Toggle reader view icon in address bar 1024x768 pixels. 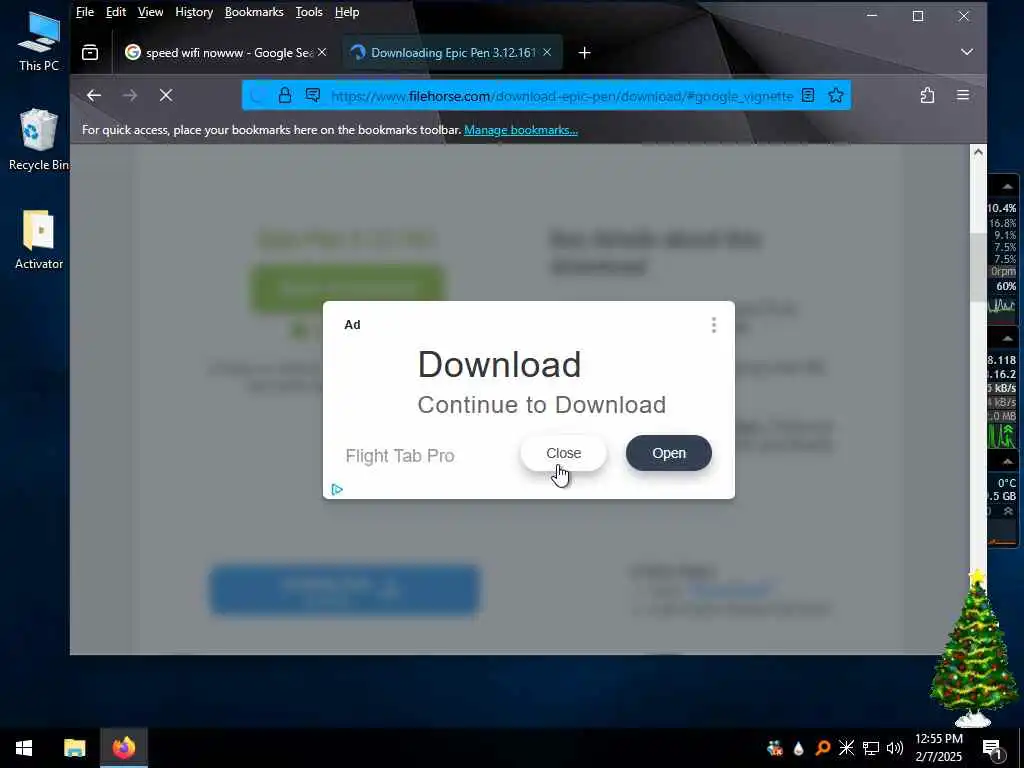click(x=808, y=96)
